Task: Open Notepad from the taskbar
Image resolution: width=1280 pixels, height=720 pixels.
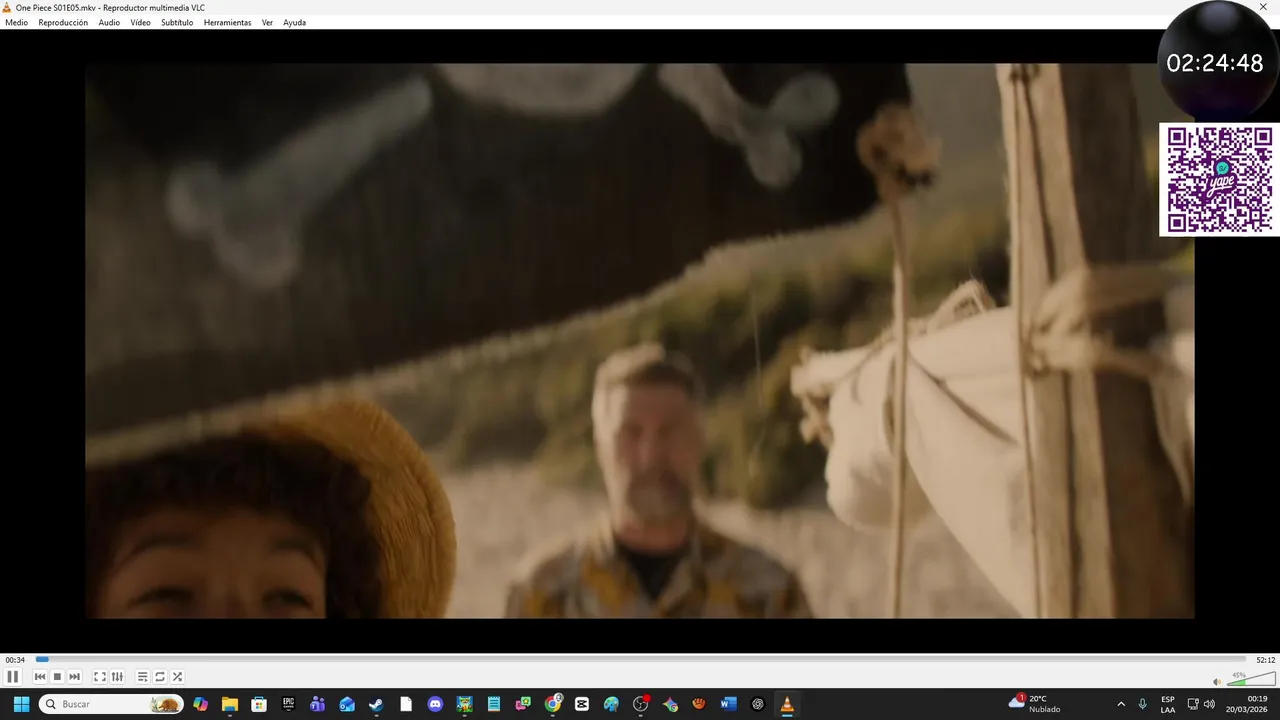Action: (494, 704)
